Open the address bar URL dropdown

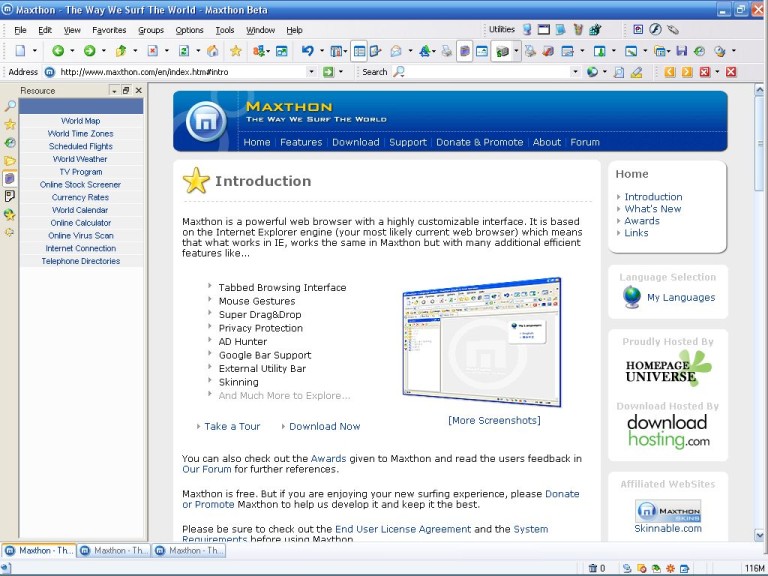(x=312, y=72)
